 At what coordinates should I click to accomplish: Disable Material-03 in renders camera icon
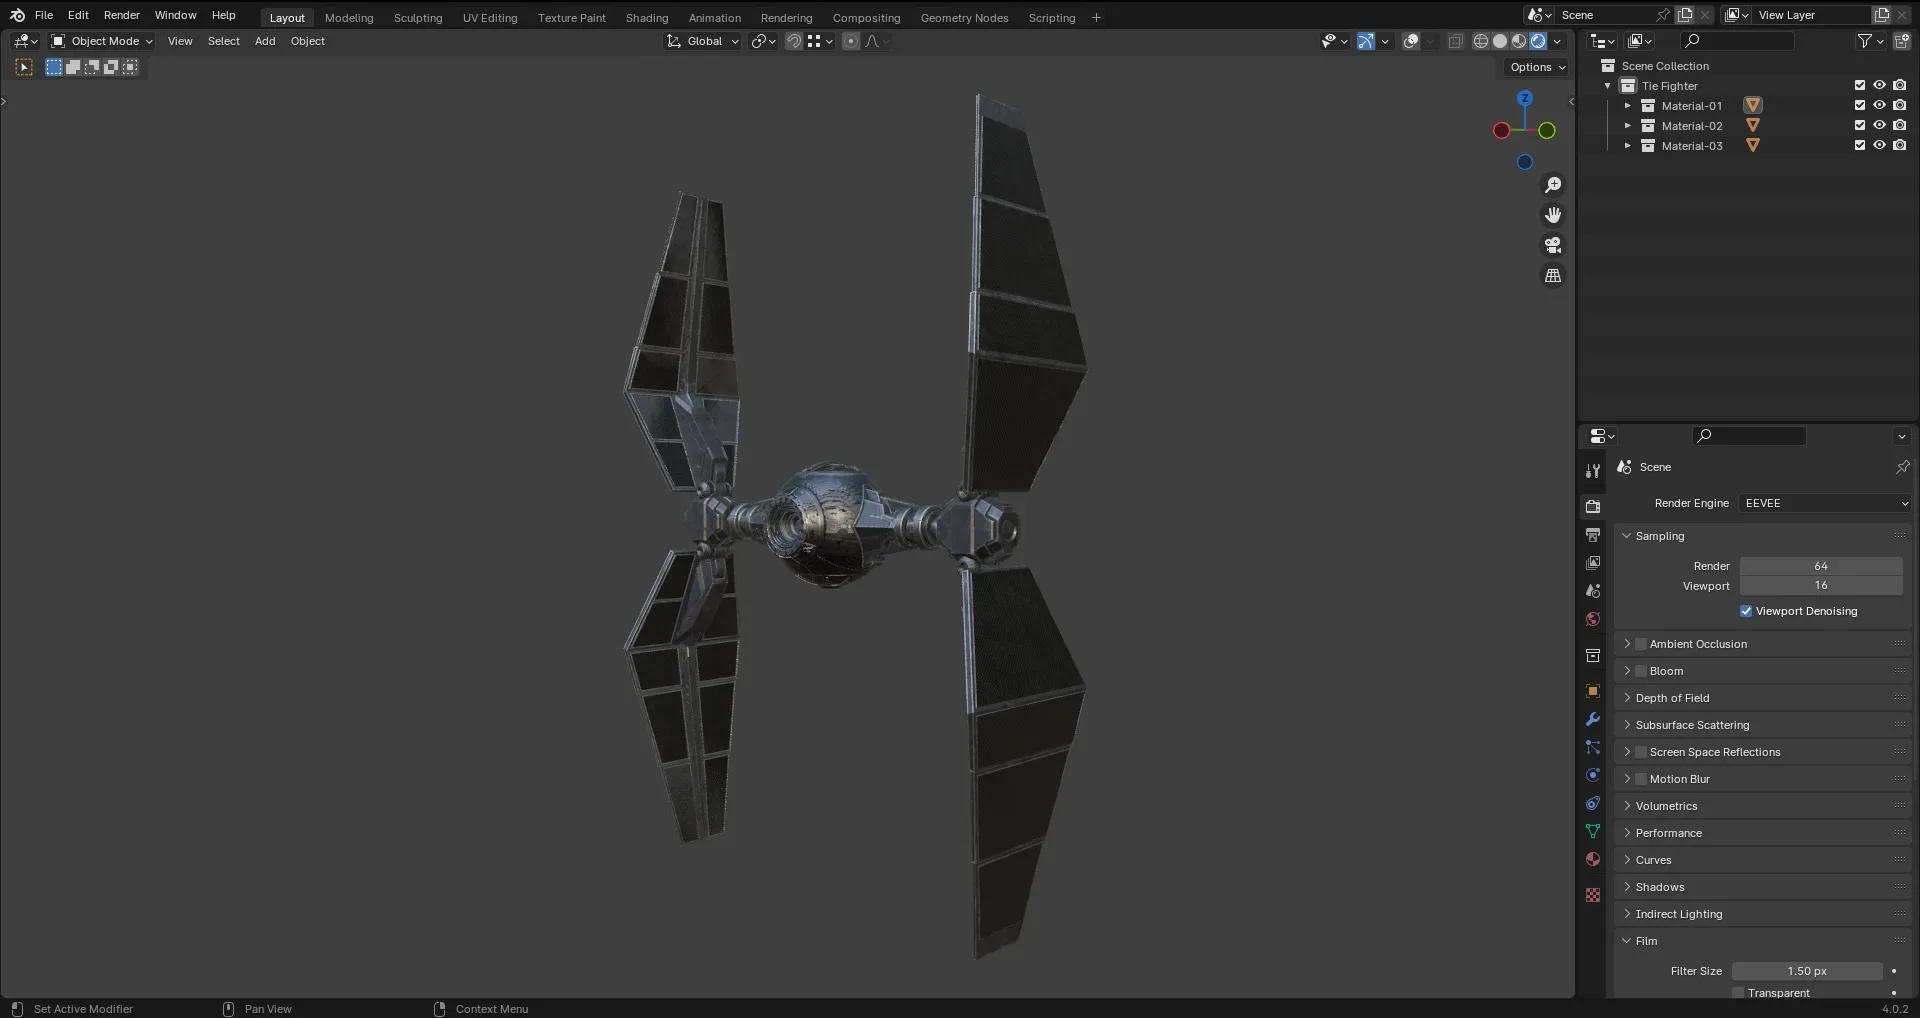[1899, 145]
